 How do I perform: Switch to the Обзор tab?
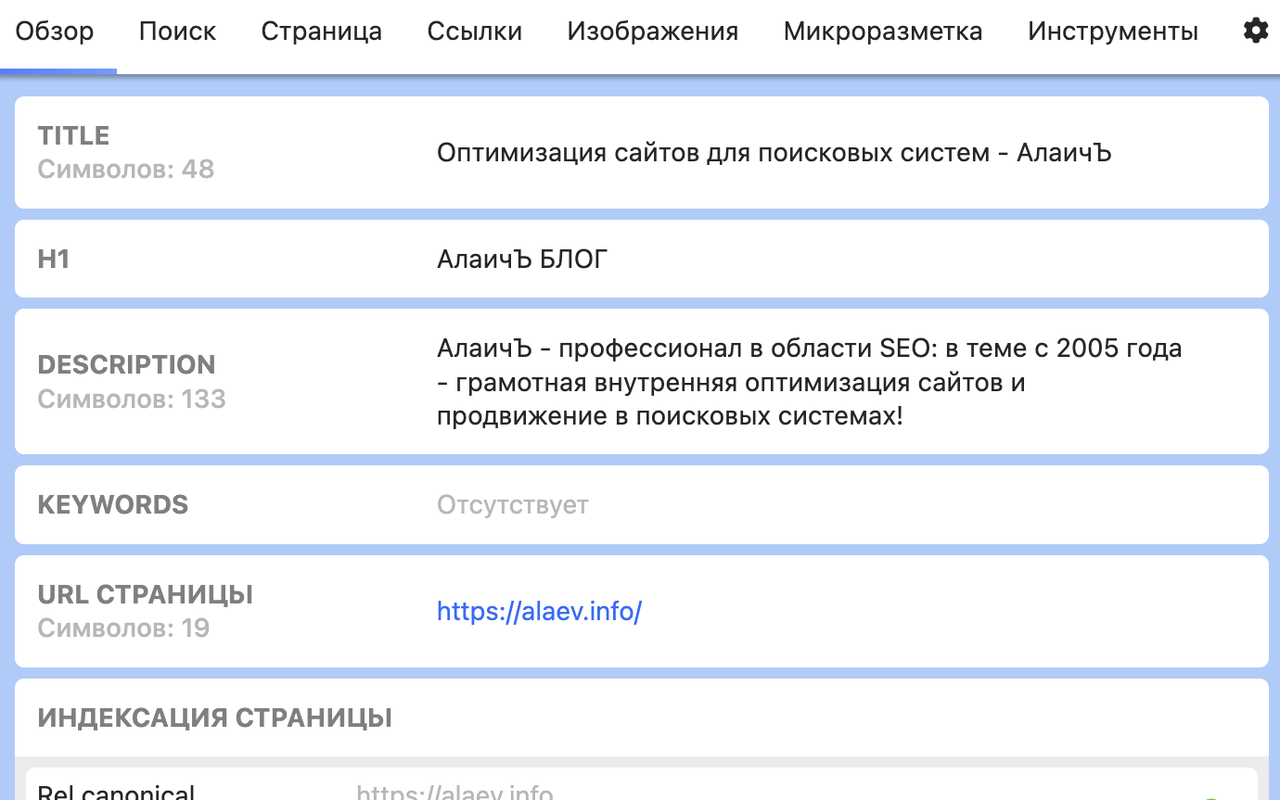point(55,31)
